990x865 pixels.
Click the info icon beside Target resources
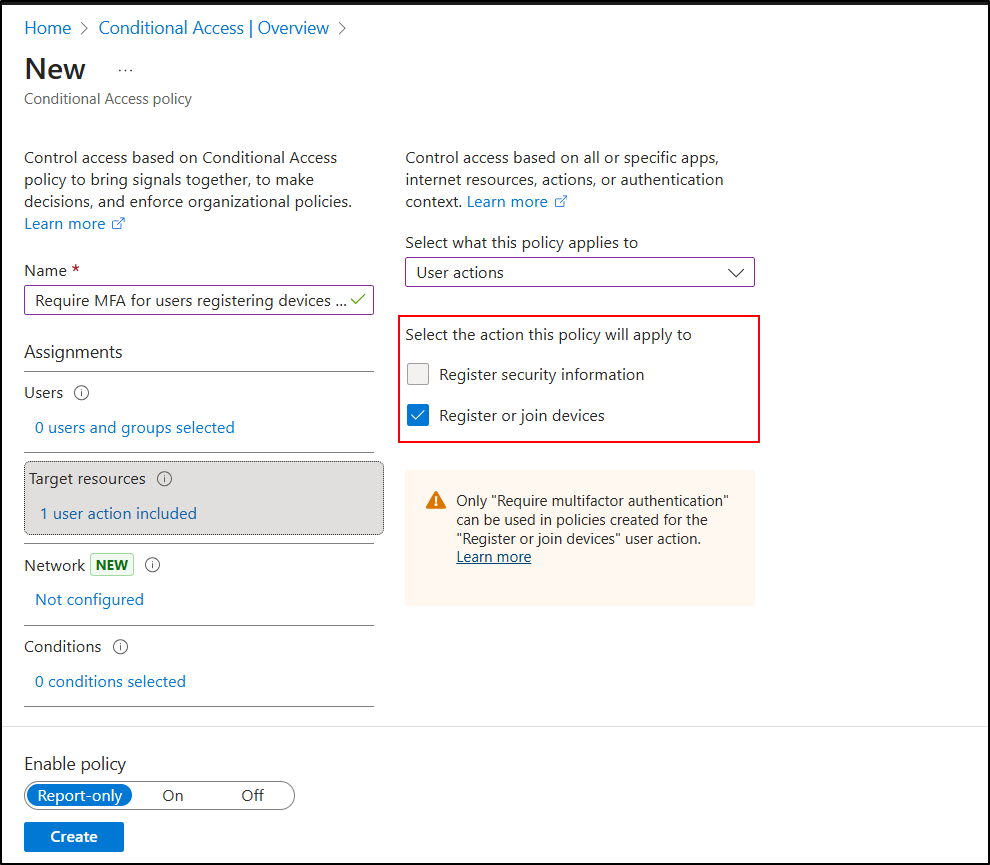pyautogui.click(x=165, y=479)
